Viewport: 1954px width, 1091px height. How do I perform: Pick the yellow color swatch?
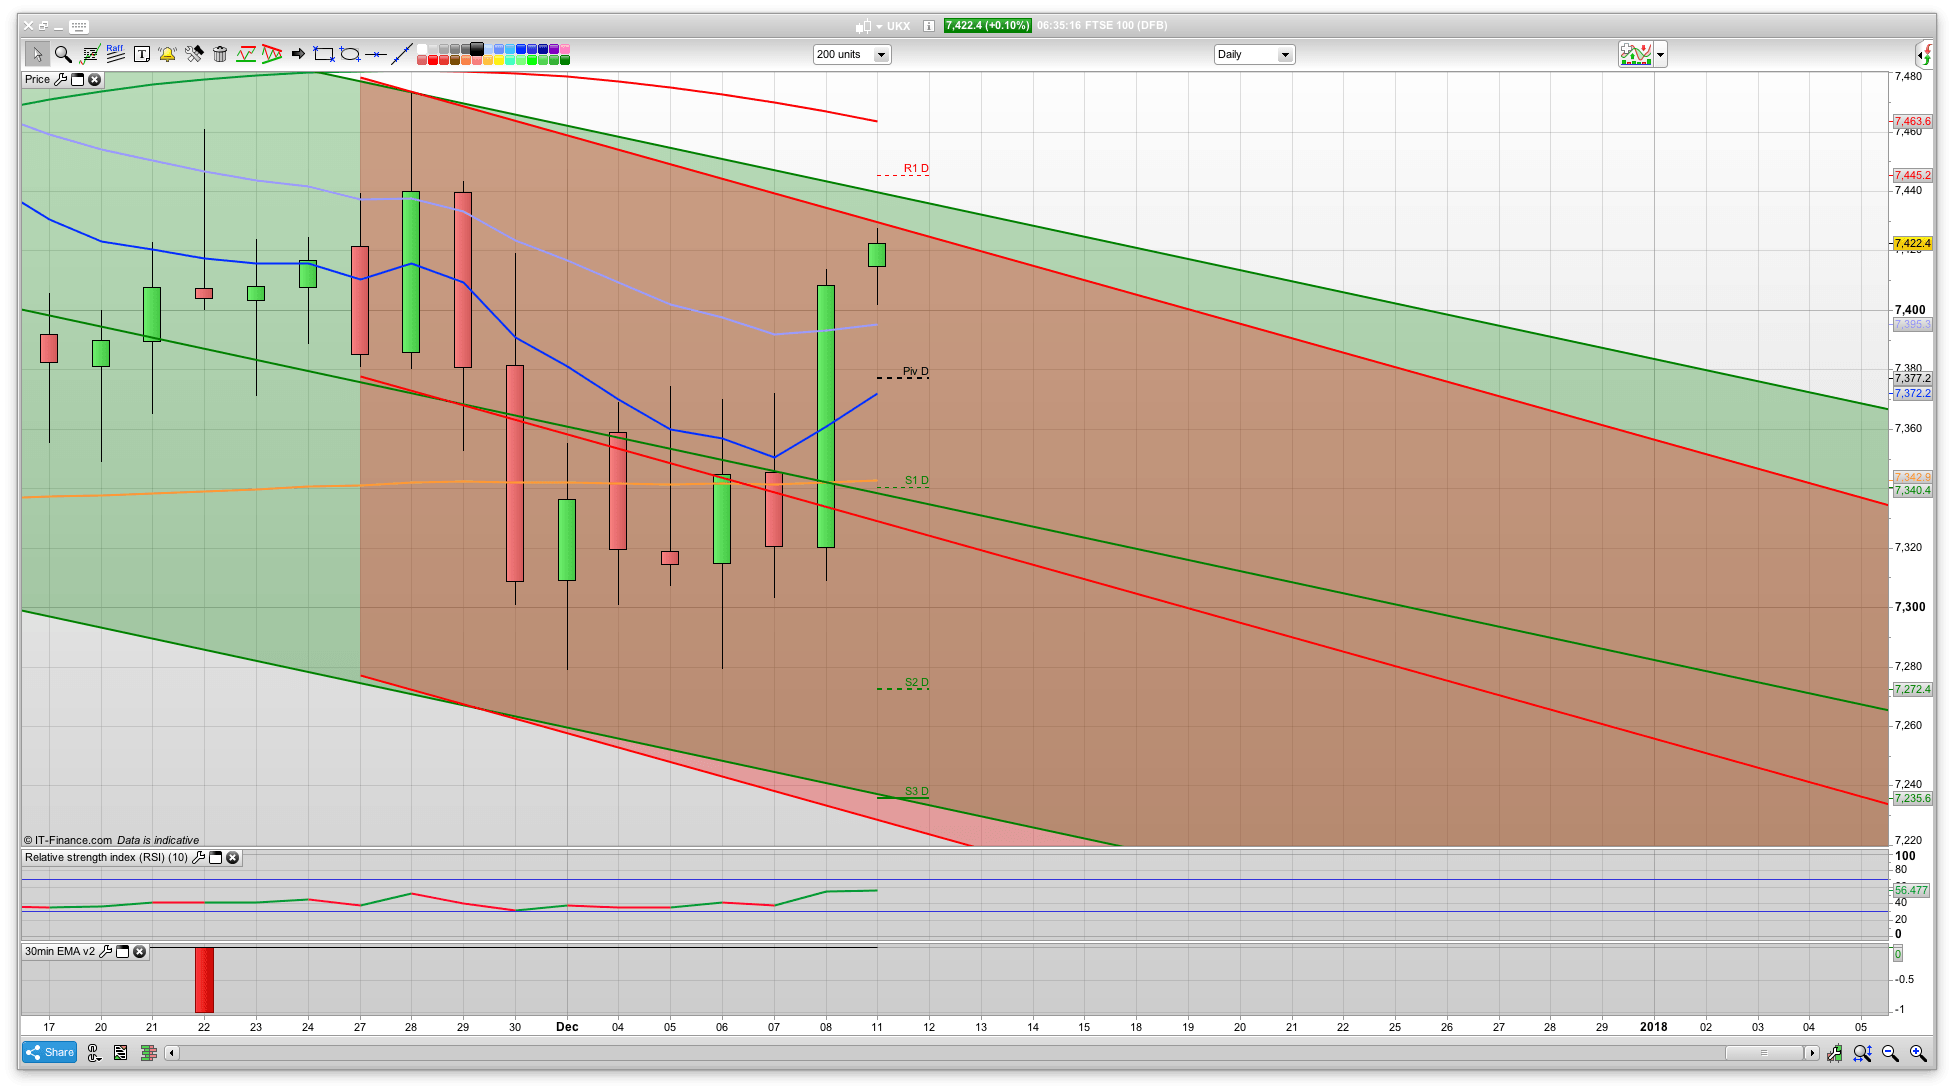[499, 60]
